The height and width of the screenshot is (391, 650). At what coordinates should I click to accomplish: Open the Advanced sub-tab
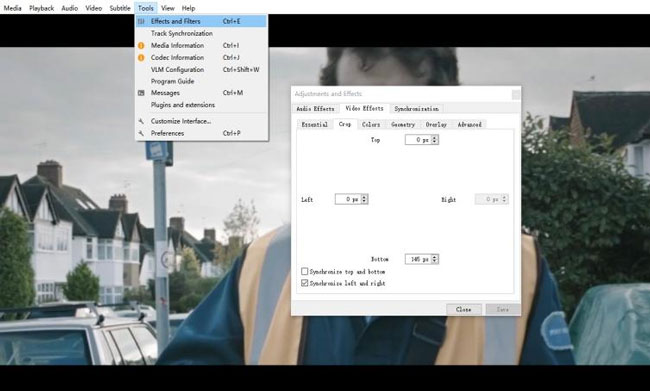tap(469, 124)
